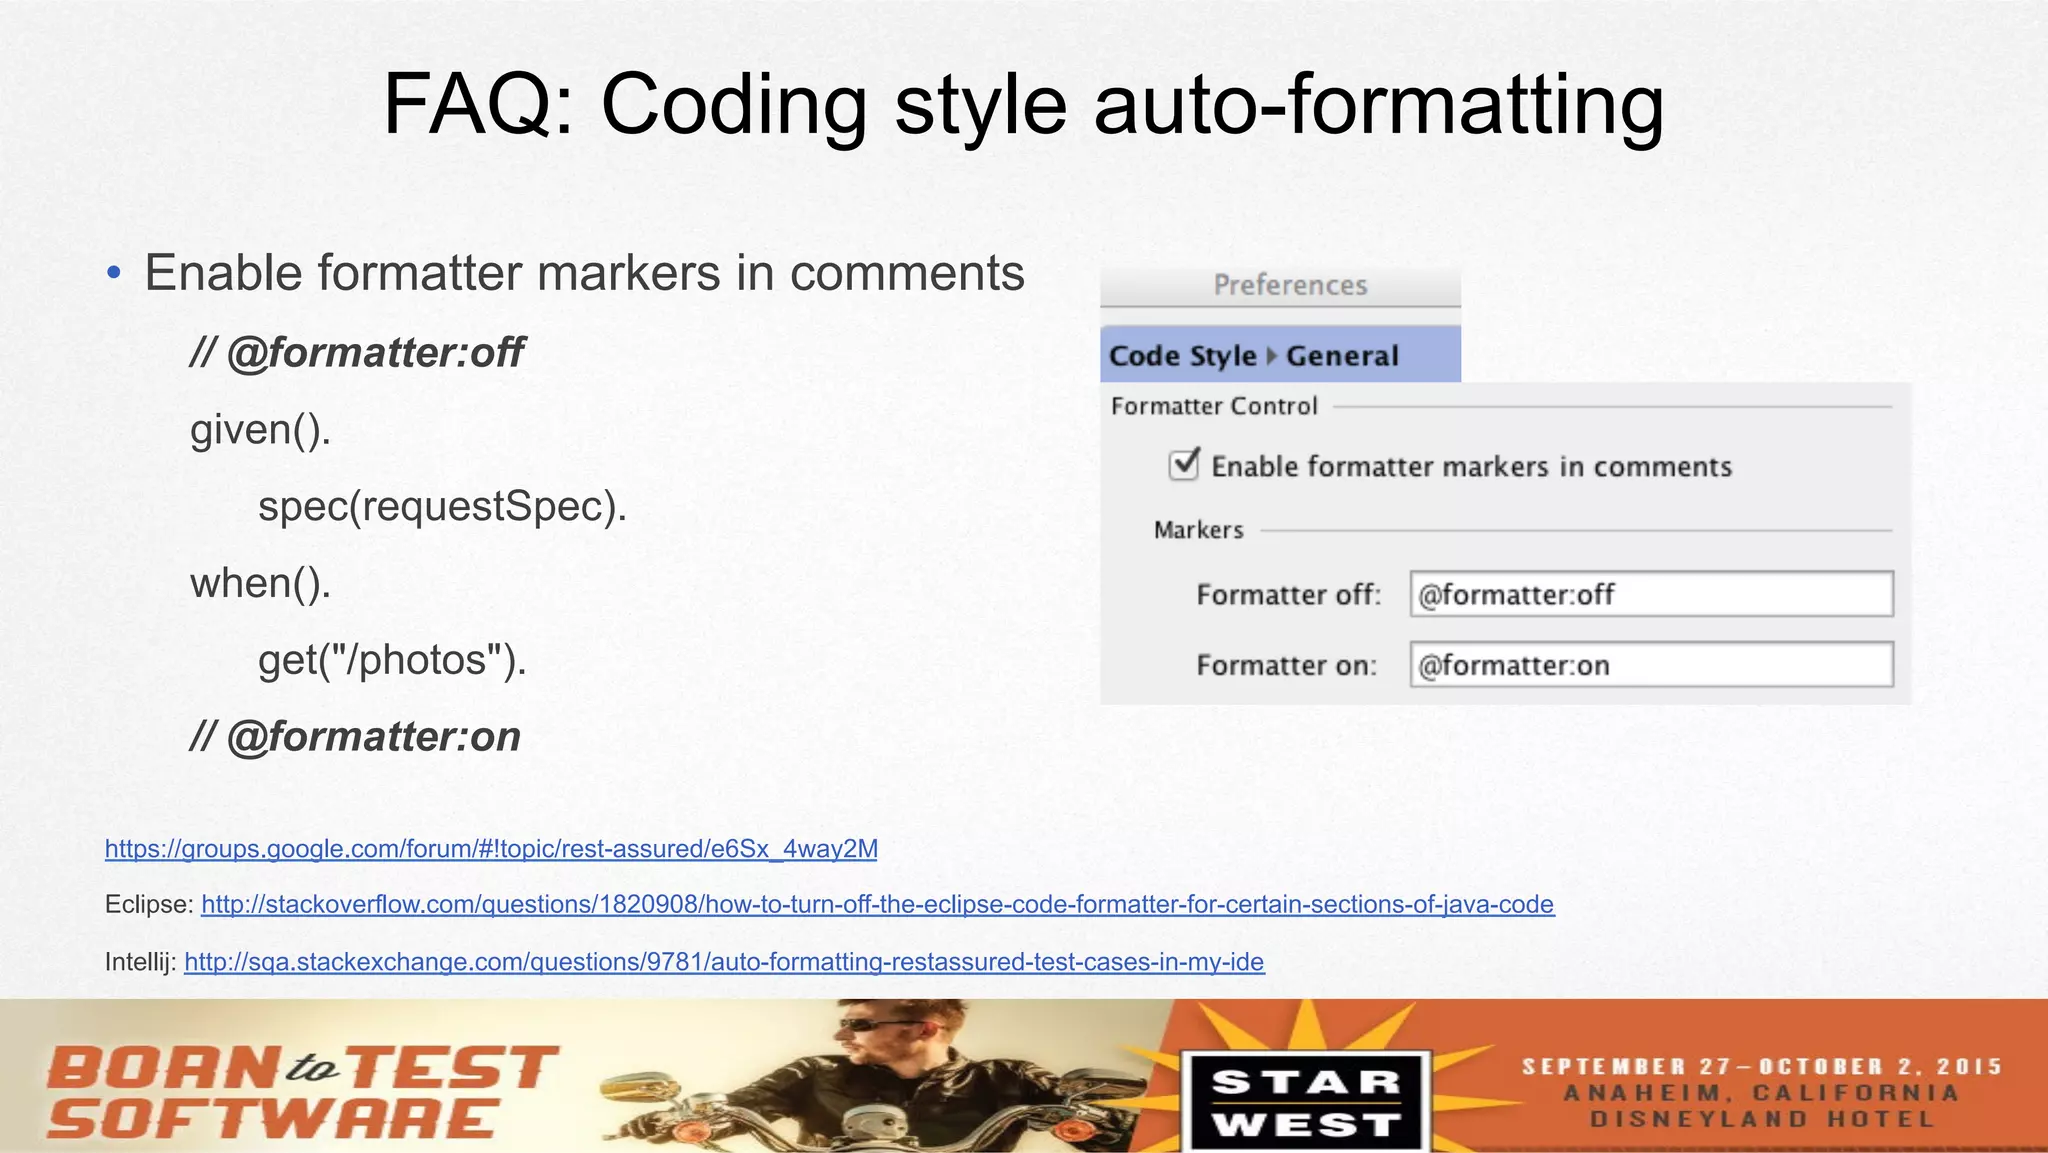Click the Formatter off input field
The height and width of the screenshot is (1153, 2048).
click(x=1650, y=594)
